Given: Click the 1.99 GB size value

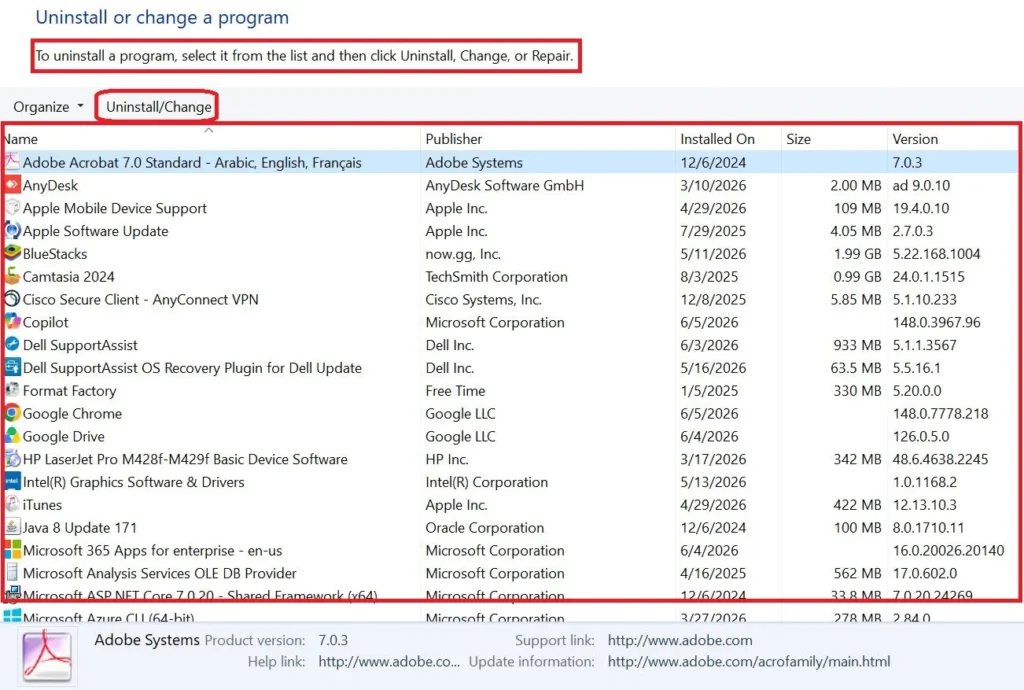Looking at the screenshot, I should point(857,254).
